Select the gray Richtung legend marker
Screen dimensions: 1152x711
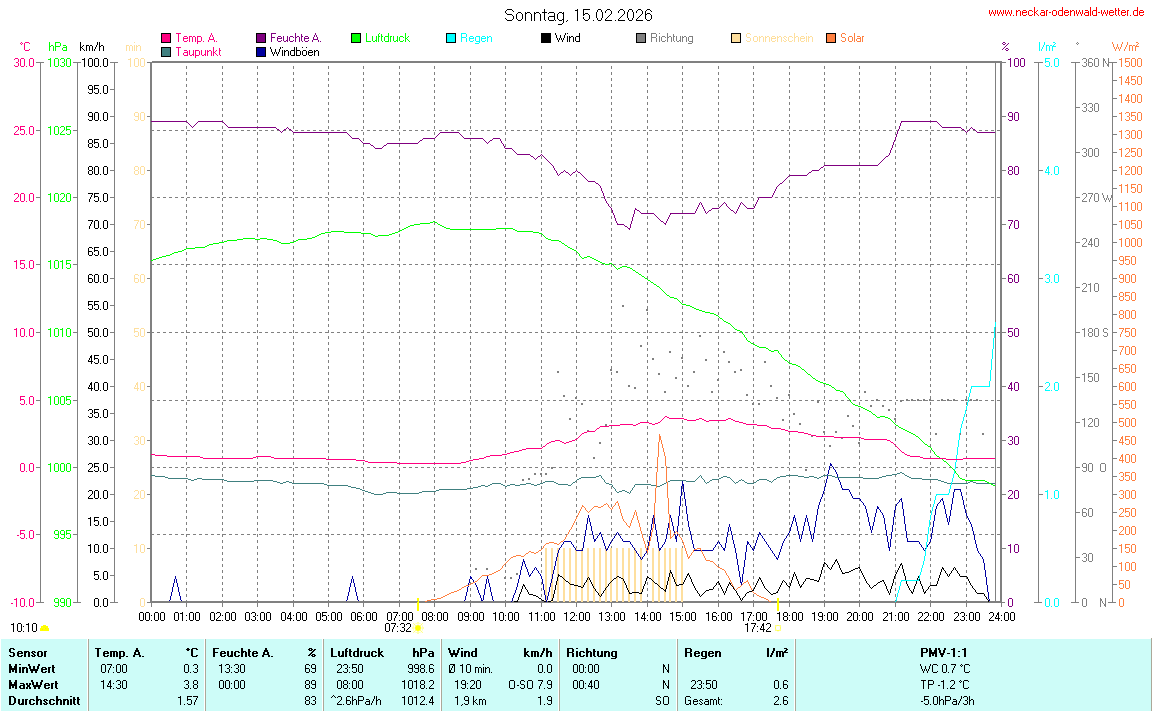pyautogui.click(x=640, y=38)
